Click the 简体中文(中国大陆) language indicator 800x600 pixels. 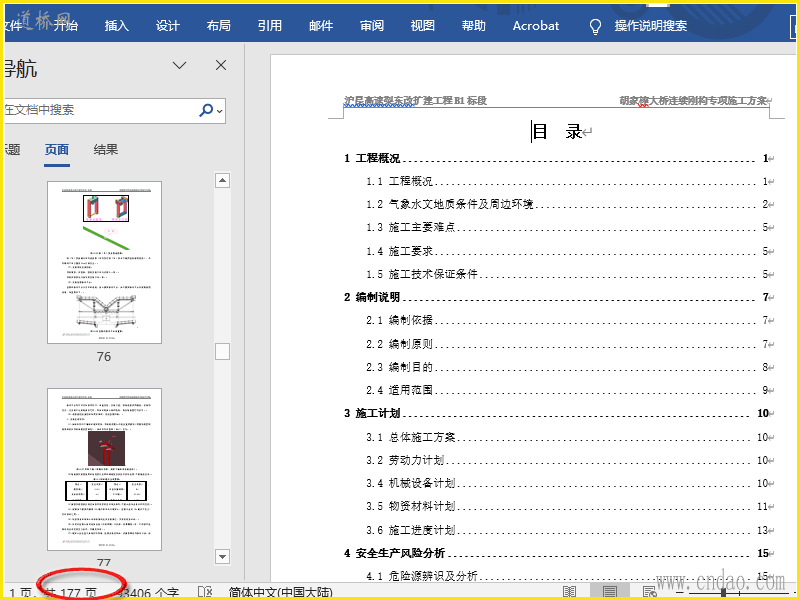281,593
